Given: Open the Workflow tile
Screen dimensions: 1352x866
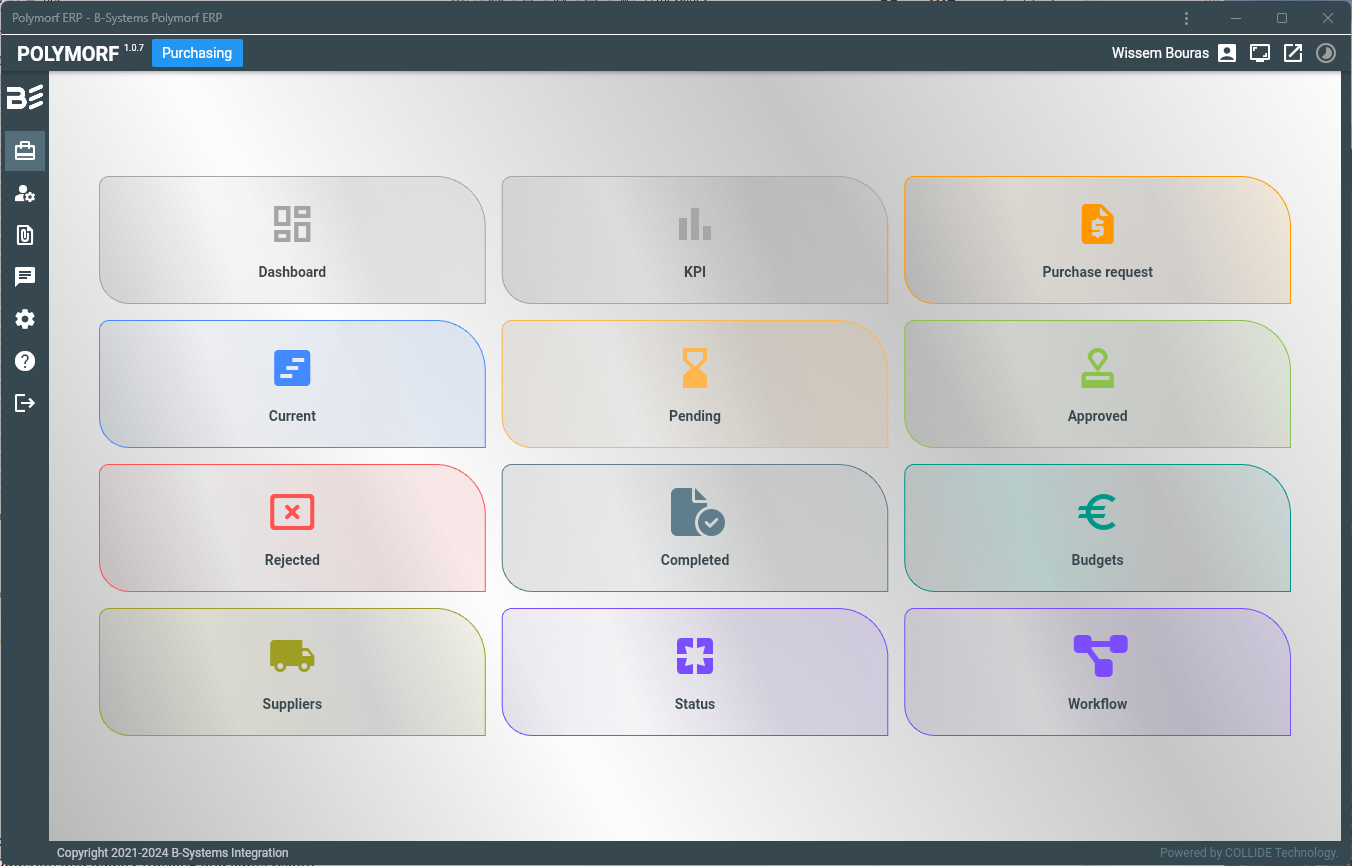Looking at the screenshot, I should tap(1097, 672).
